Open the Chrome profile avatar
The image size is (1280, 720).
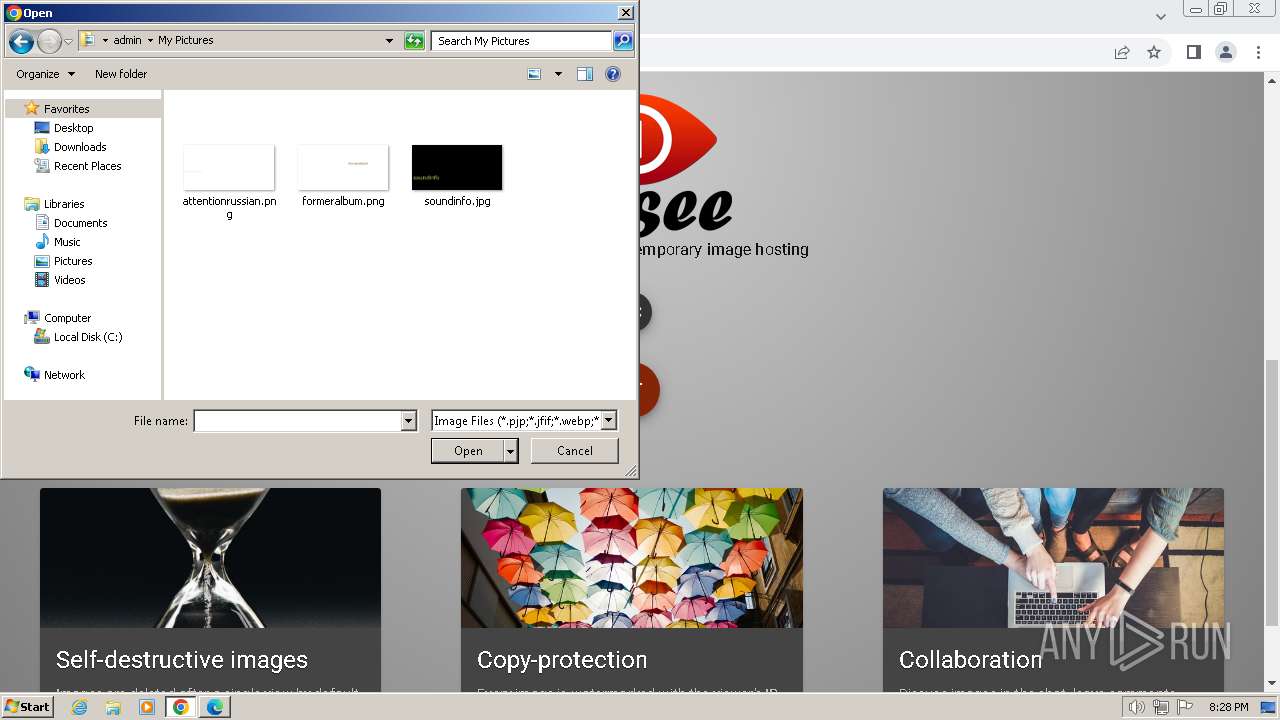(1225, 52)
